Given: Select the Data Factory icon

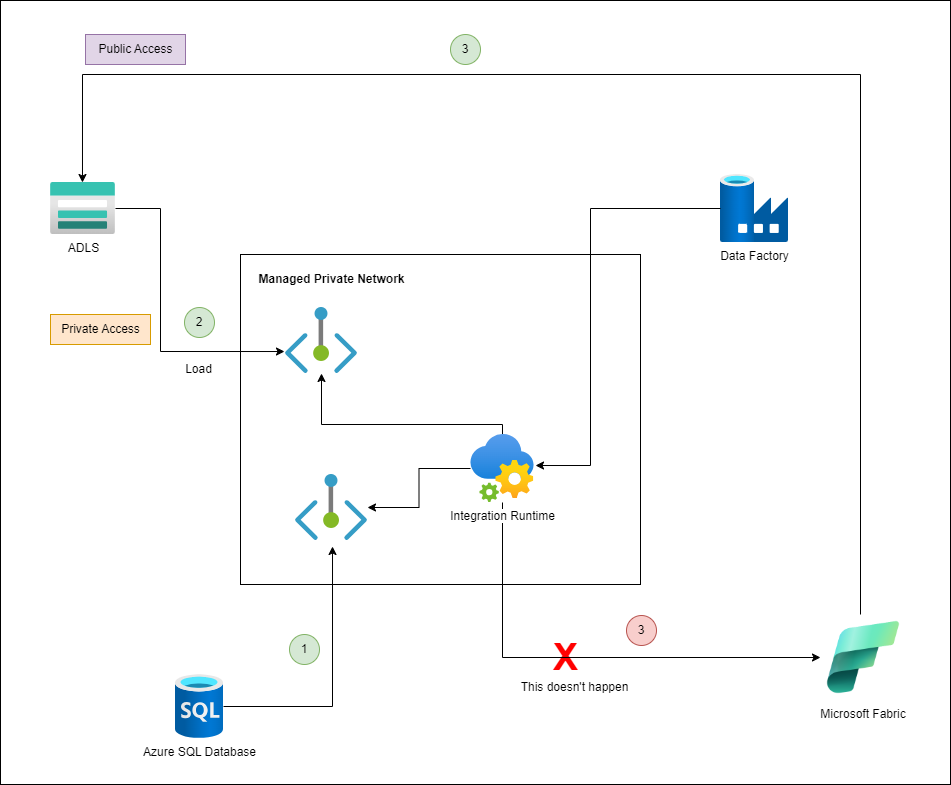Looking at the screenshot, I should (x=754, y=209).
